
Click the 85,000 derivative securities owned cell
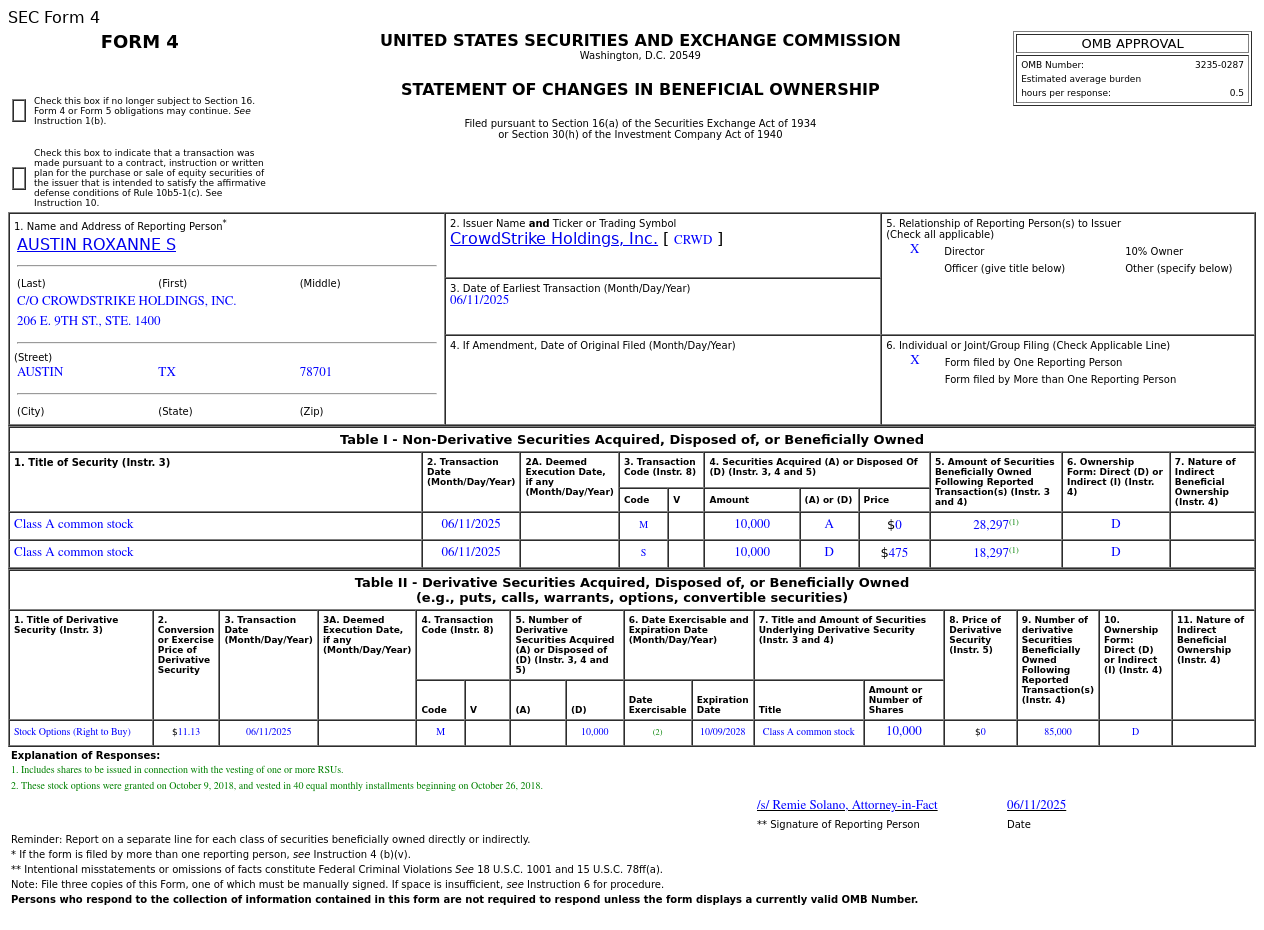click(1058, 733)
